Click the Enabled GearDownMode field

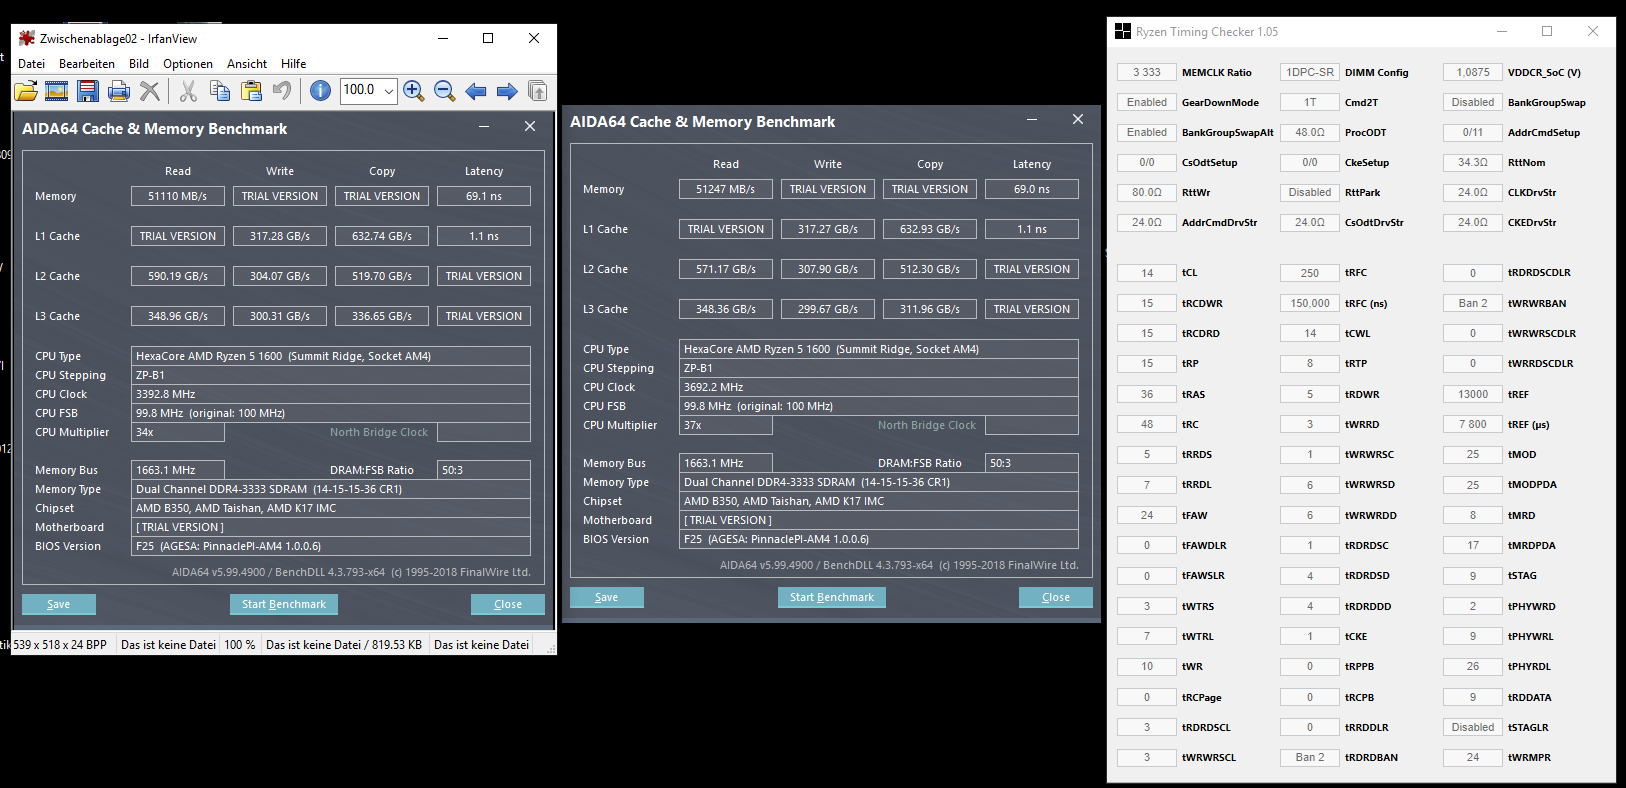[1147, 102]
